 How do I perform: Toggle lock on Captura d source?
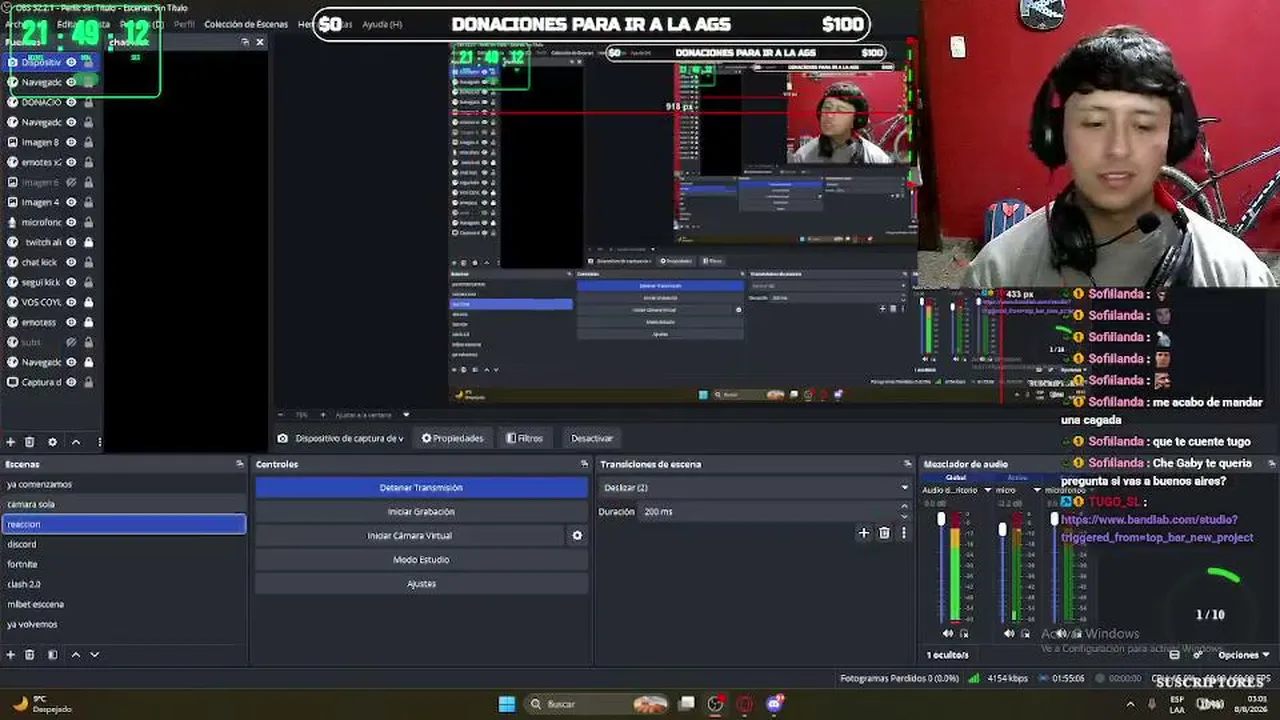click(x=88, y=382)
